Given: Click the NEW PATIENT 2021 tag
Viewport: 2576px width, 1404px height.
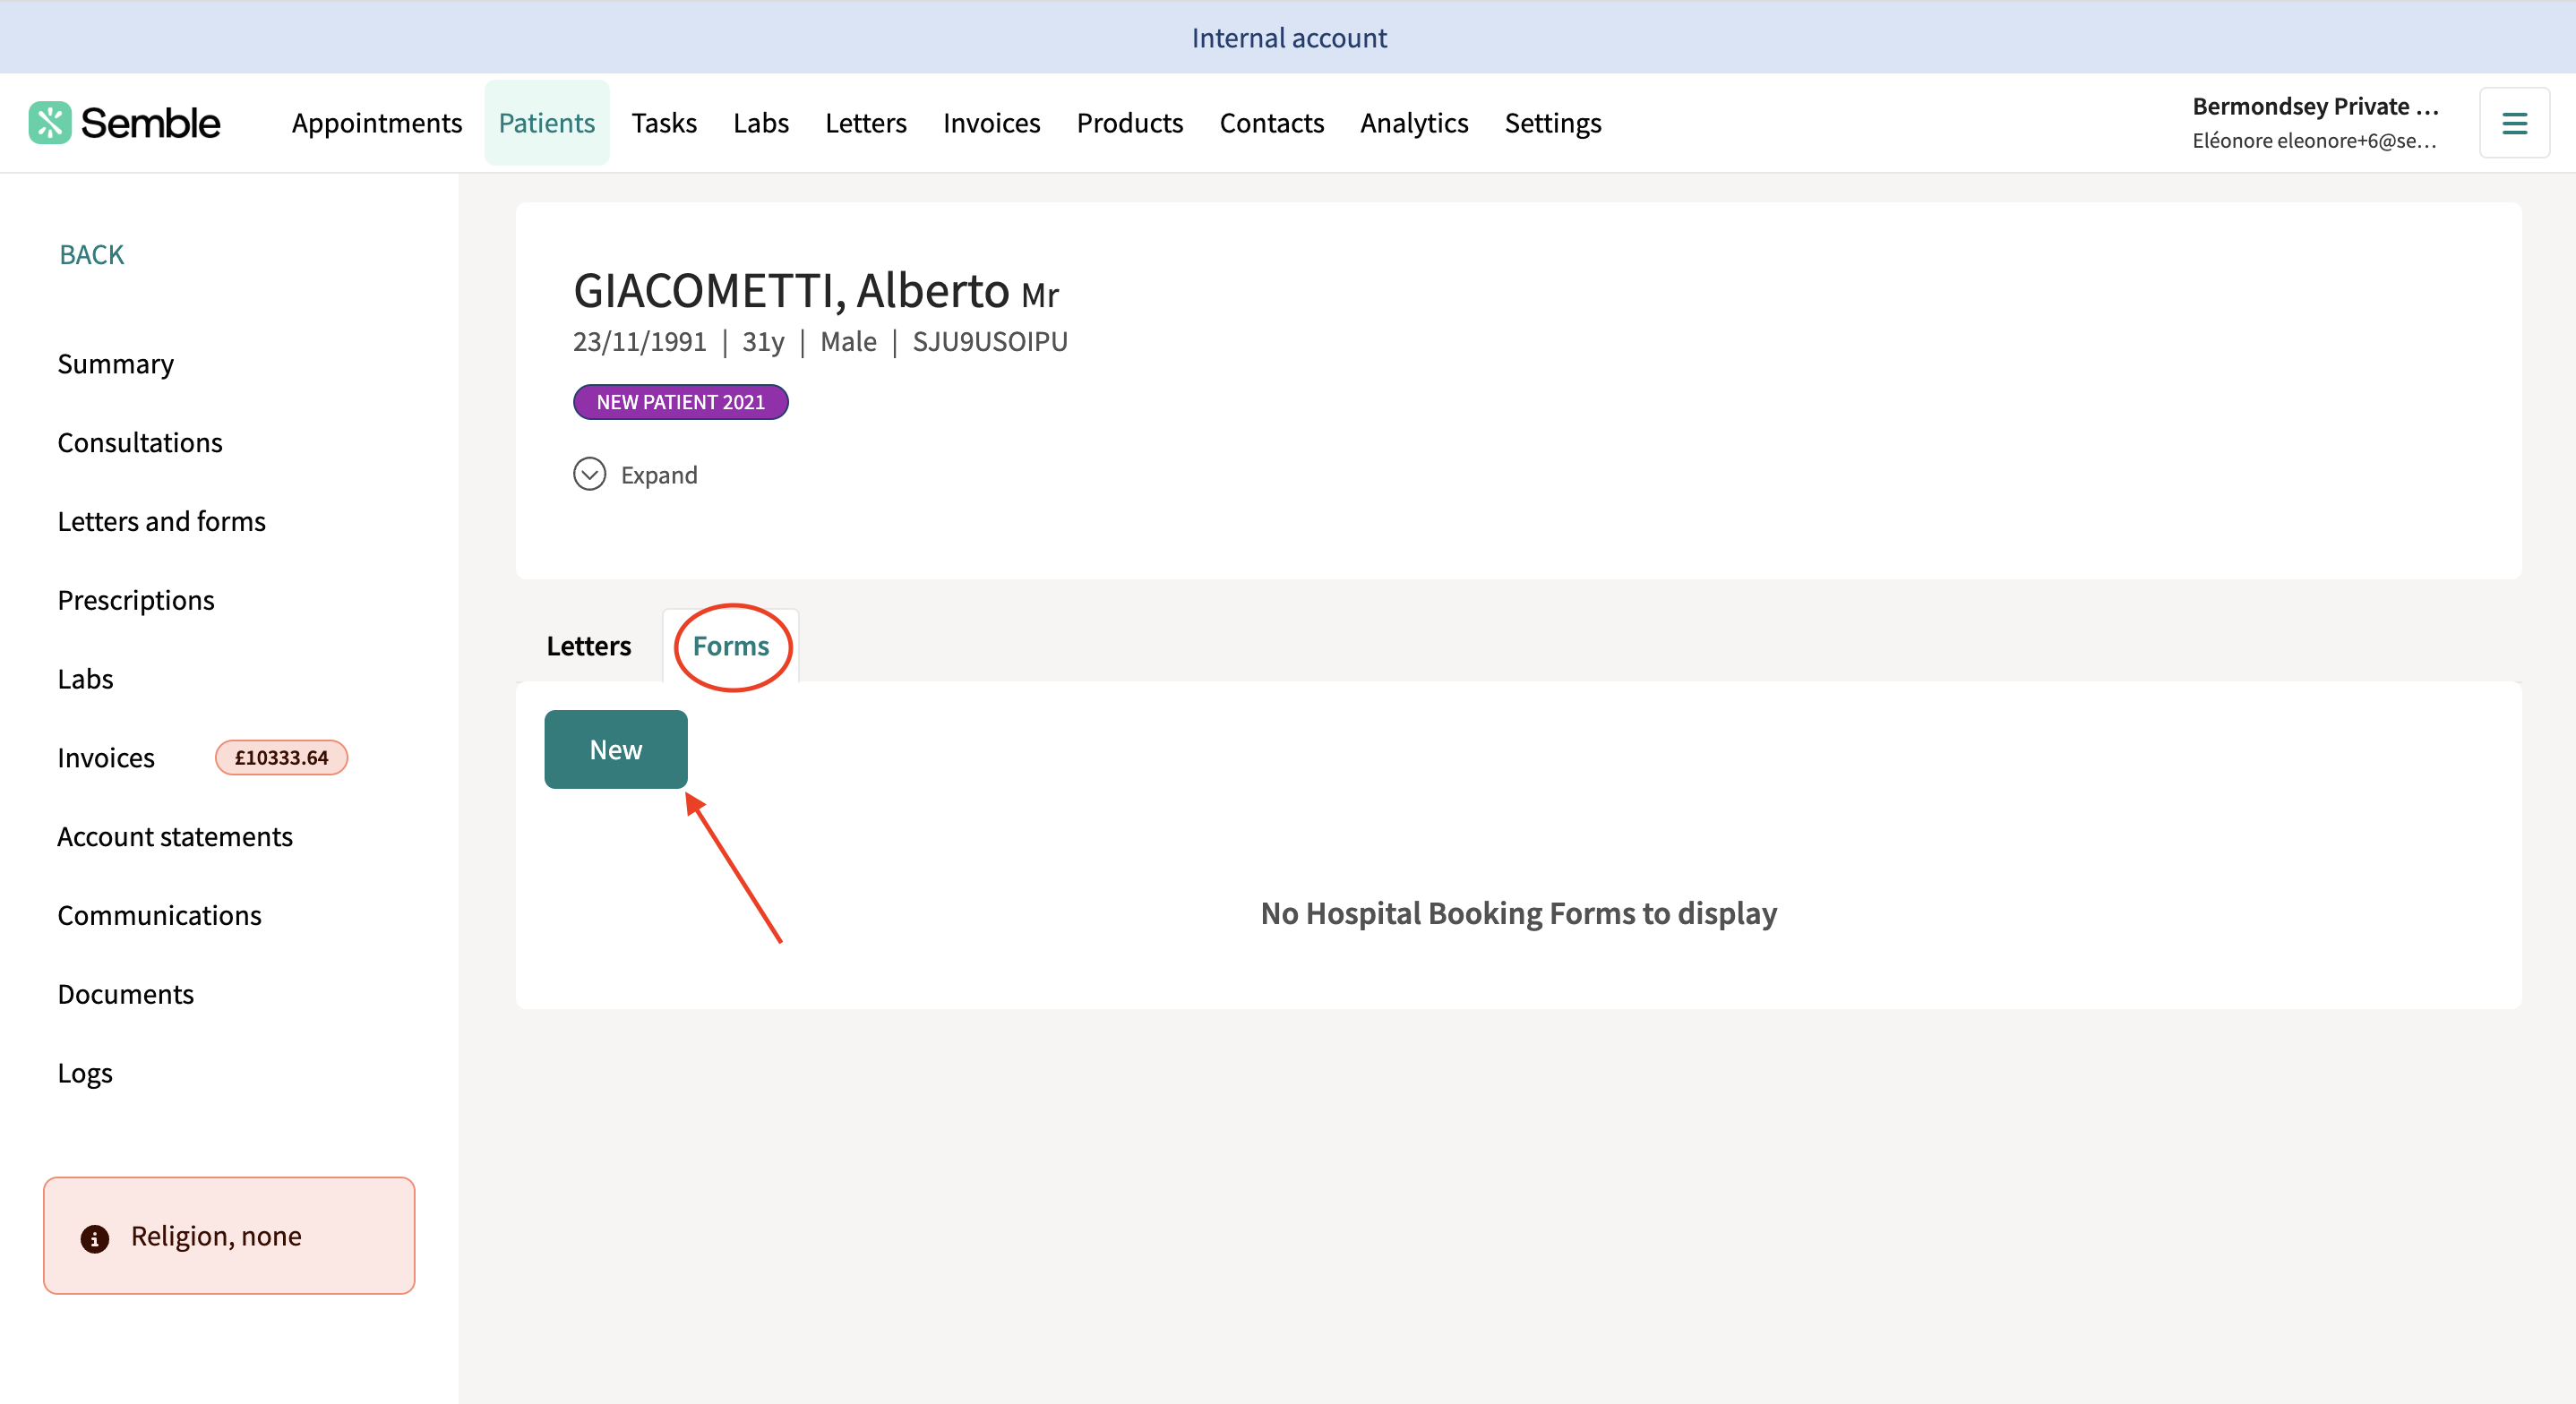Looking at the screenshot, I should tap(681, 402).
